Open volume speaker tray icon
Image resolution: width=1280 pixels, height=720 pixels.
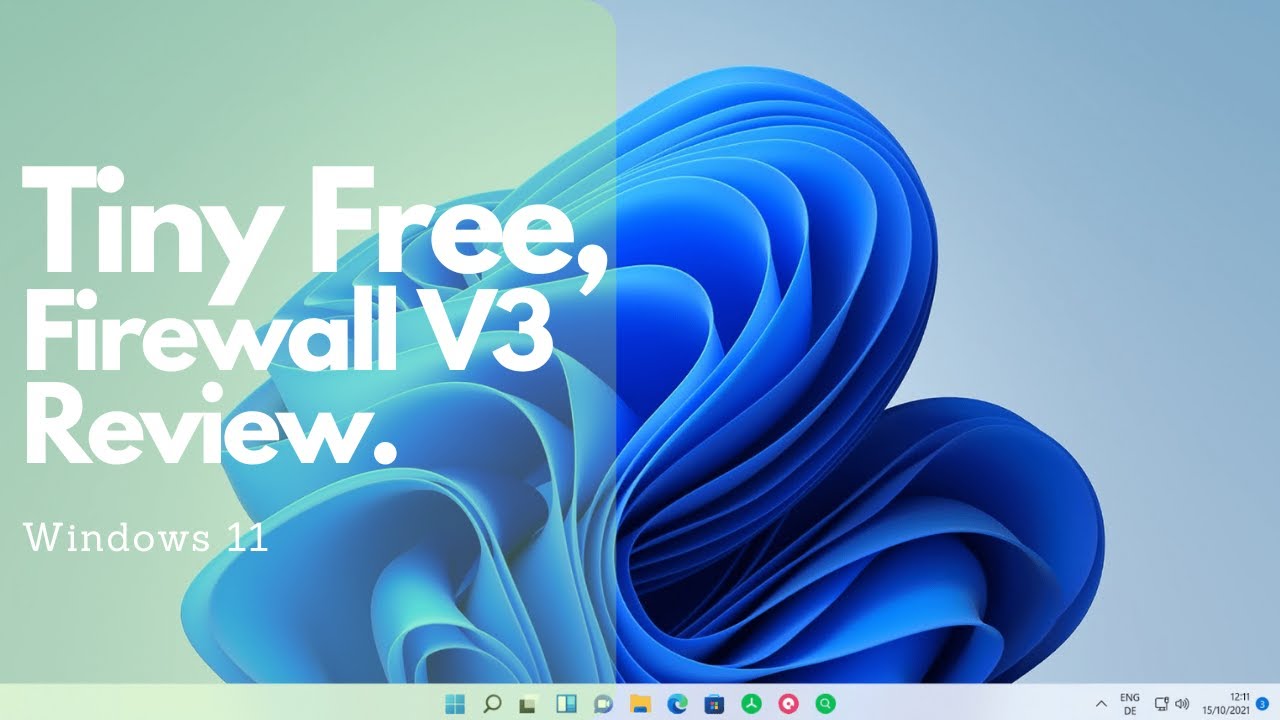pos(1182,704)
